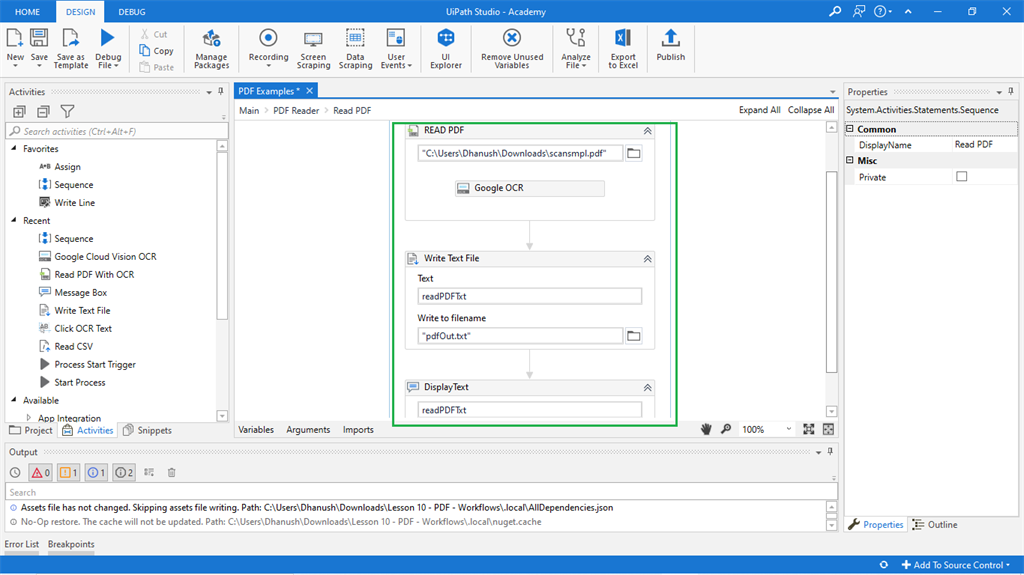The height and width of the screenshot is (575, 1024).
Task: Toggle trace messages filter showing 2
Action: tap(124, 472)
